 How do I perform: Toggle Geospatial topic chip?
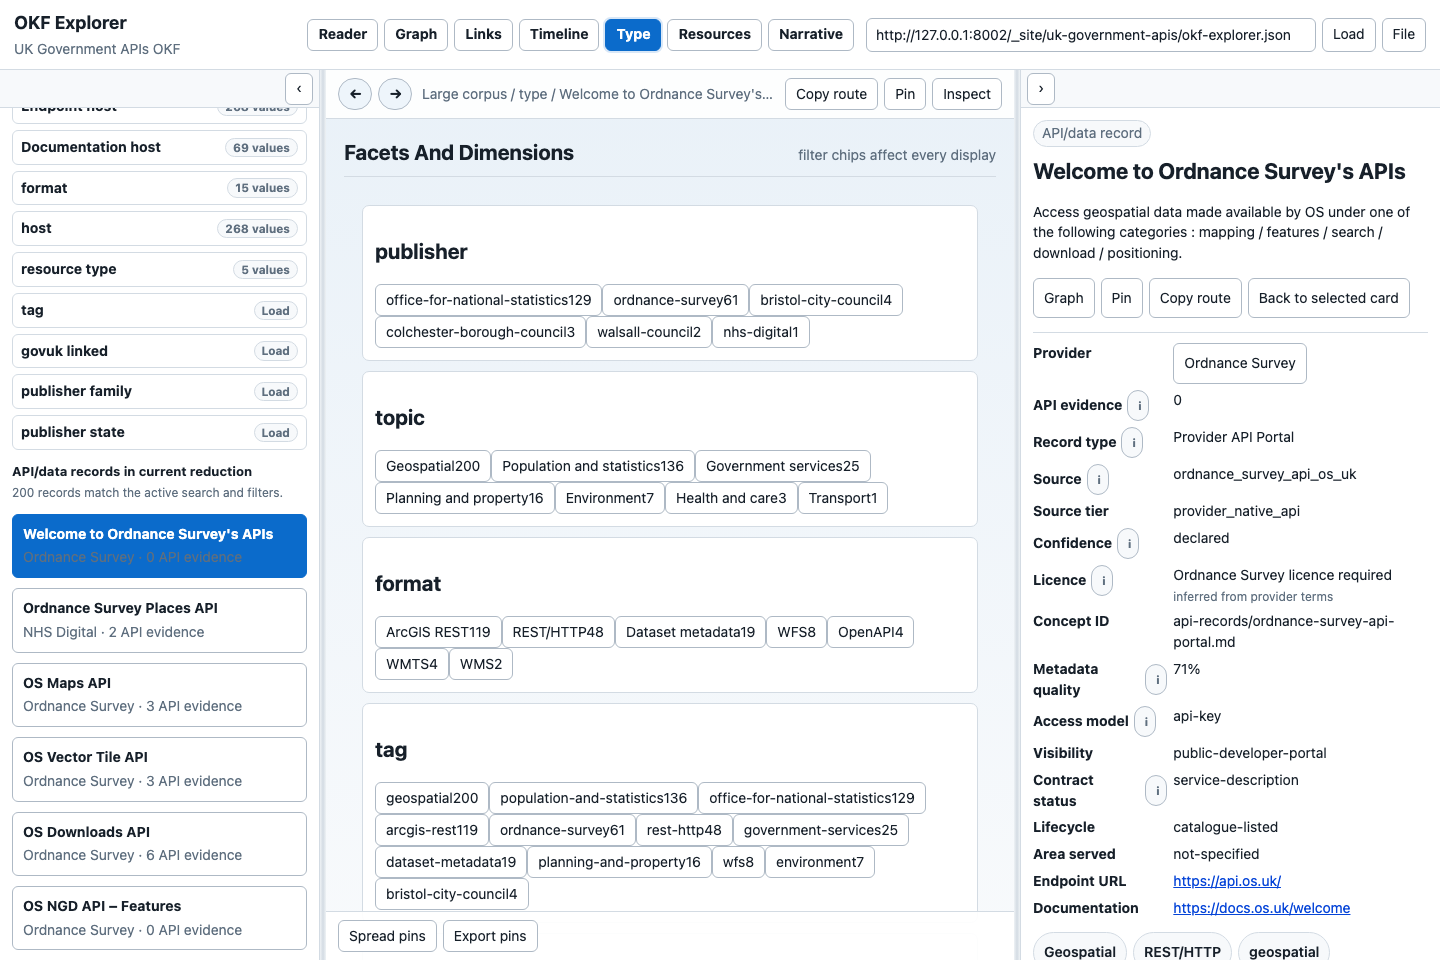(x=433, y=466)
